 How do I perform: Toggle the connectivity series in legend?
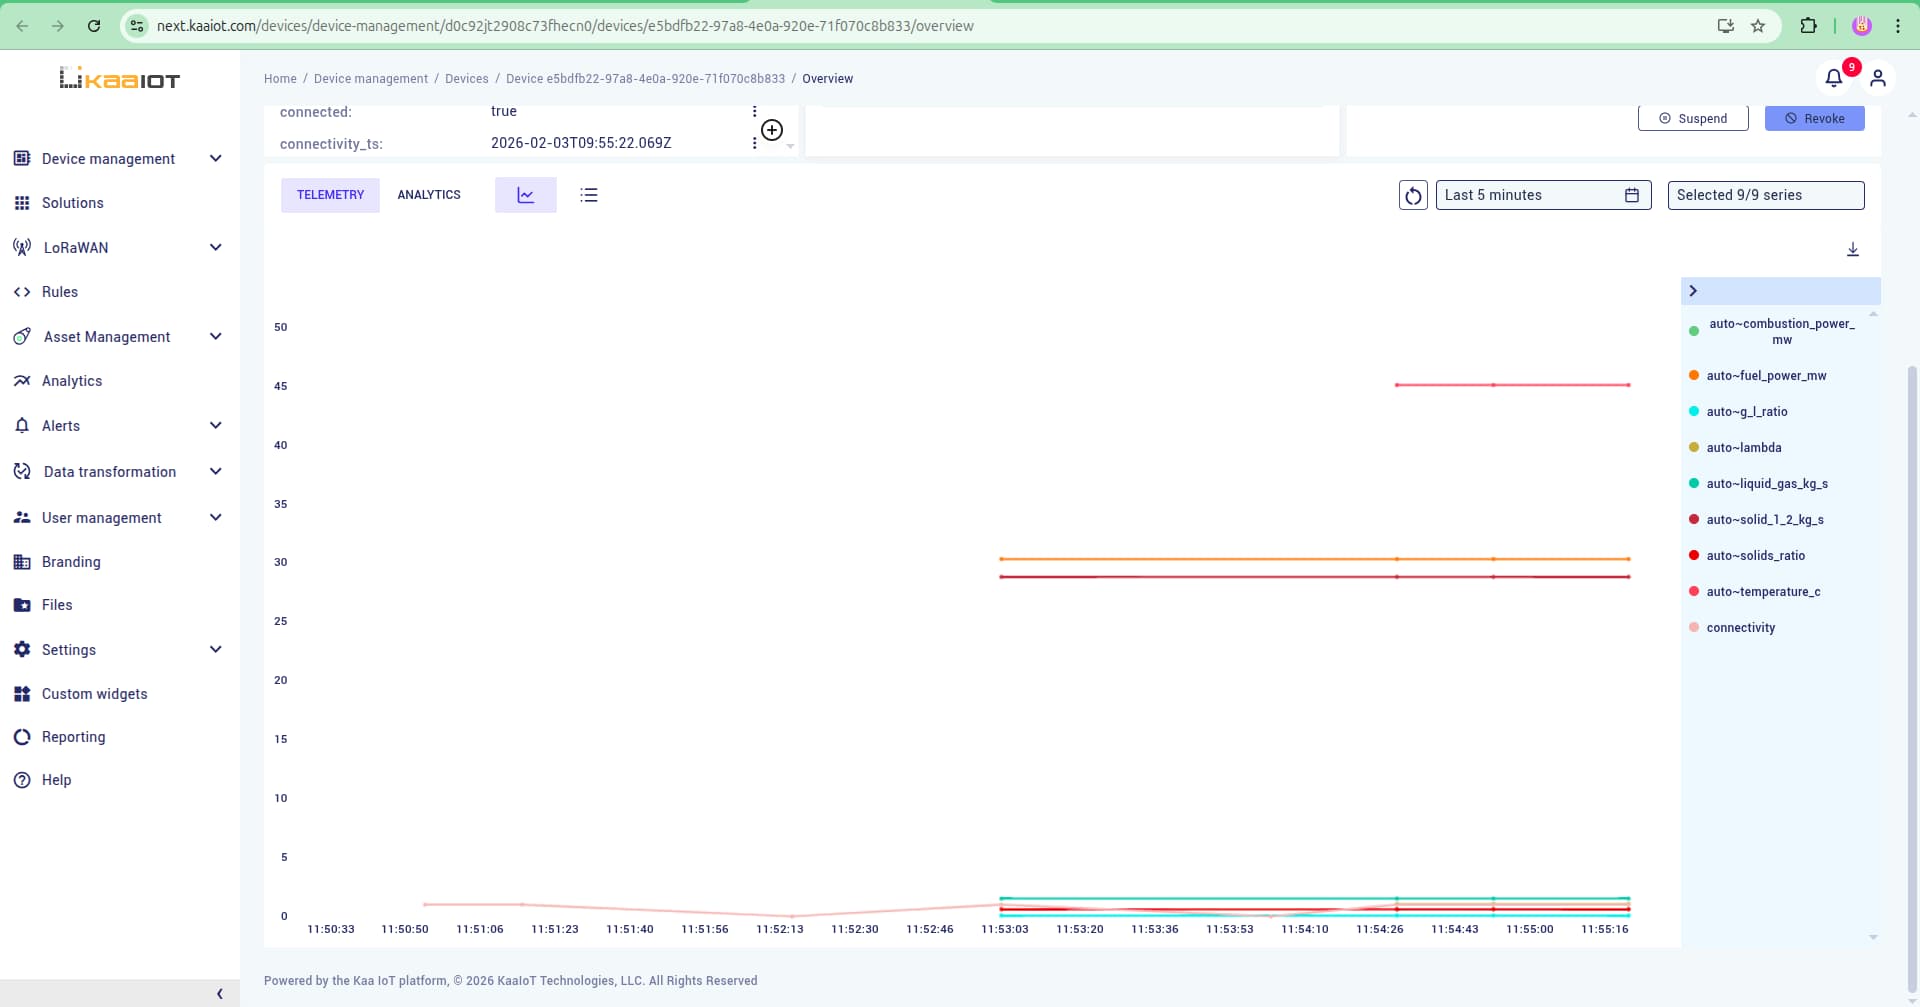point(1740,628)
